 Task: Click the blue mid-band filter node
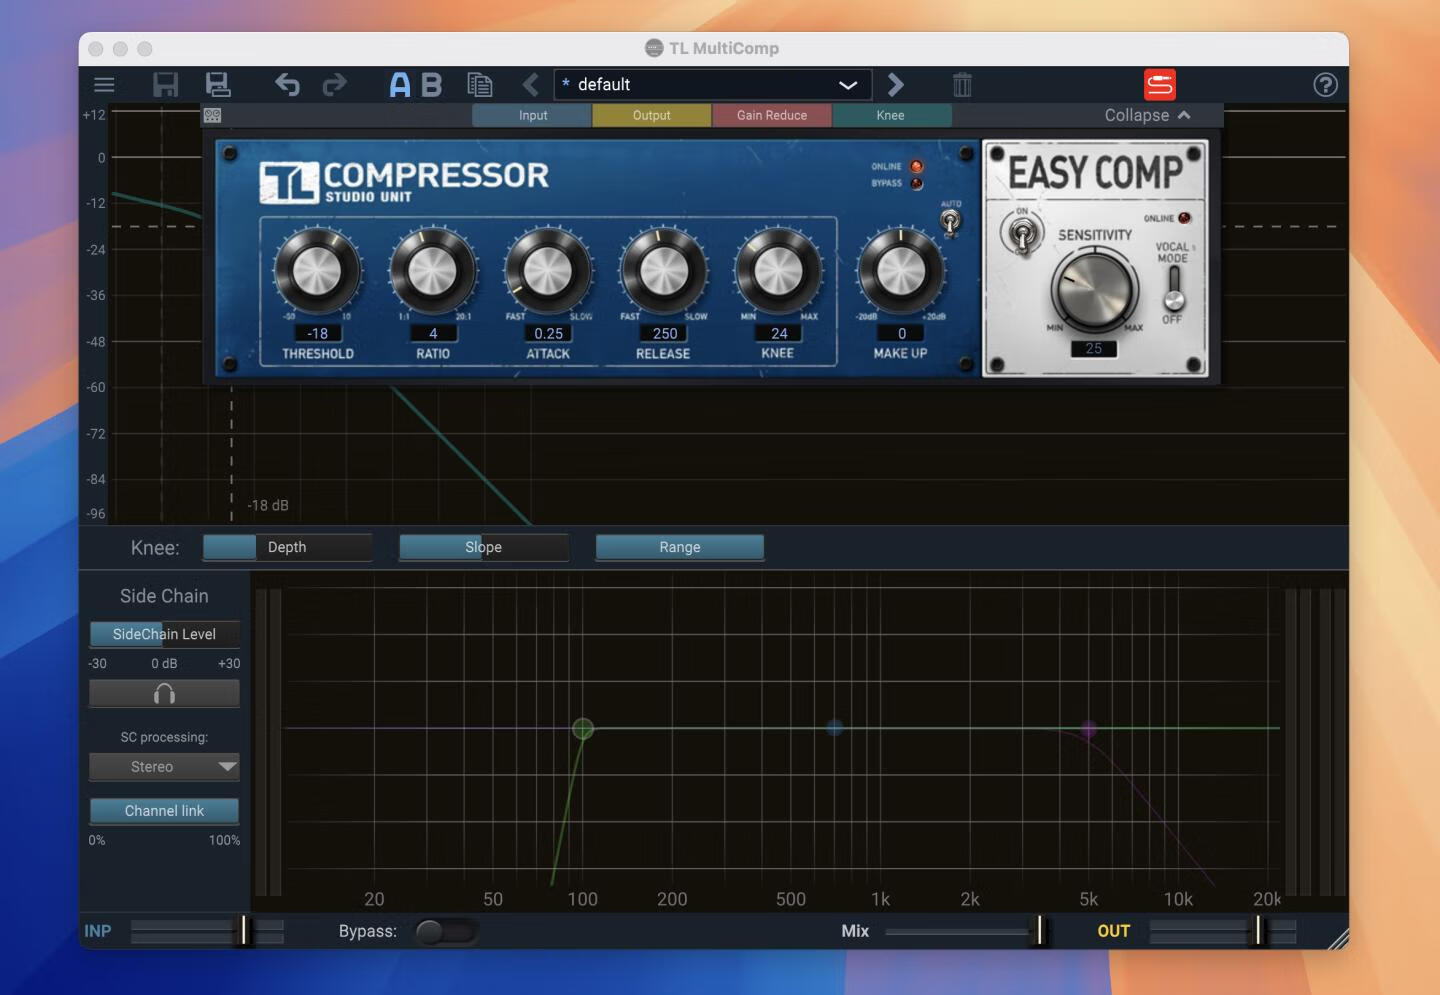click(835, 729)
